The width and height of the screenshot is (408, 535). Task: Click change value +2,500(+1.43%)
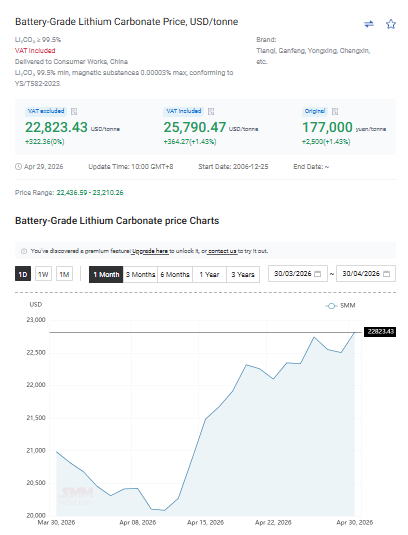click(x=326, y=142)
